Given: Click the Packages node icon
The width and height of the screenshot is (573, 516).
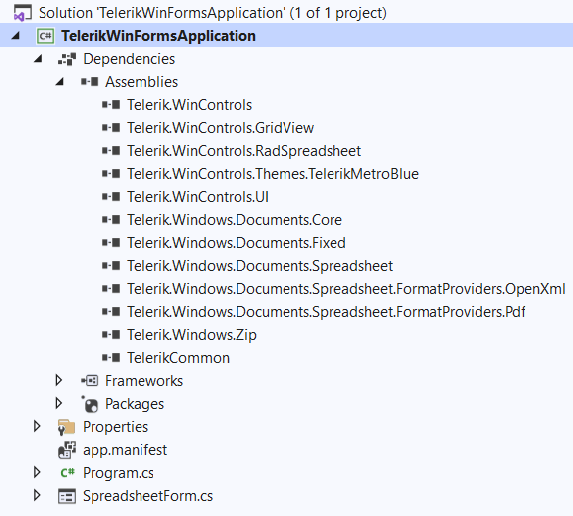Looking at the screenshot, I should pos(90,404).
